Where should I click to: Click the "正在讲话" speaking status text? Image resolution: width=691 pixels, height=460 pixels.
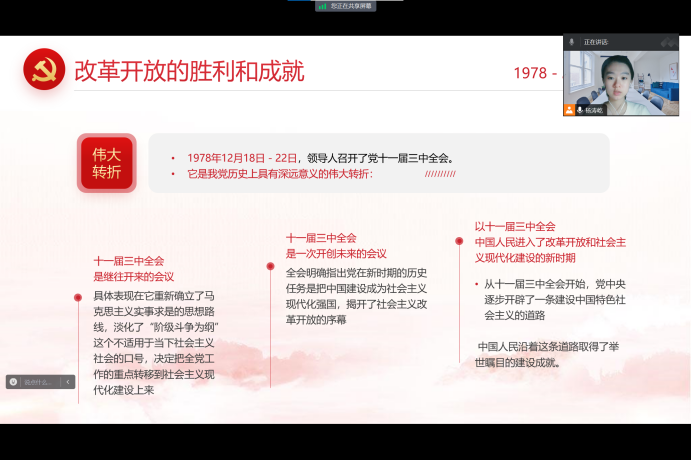595,42
